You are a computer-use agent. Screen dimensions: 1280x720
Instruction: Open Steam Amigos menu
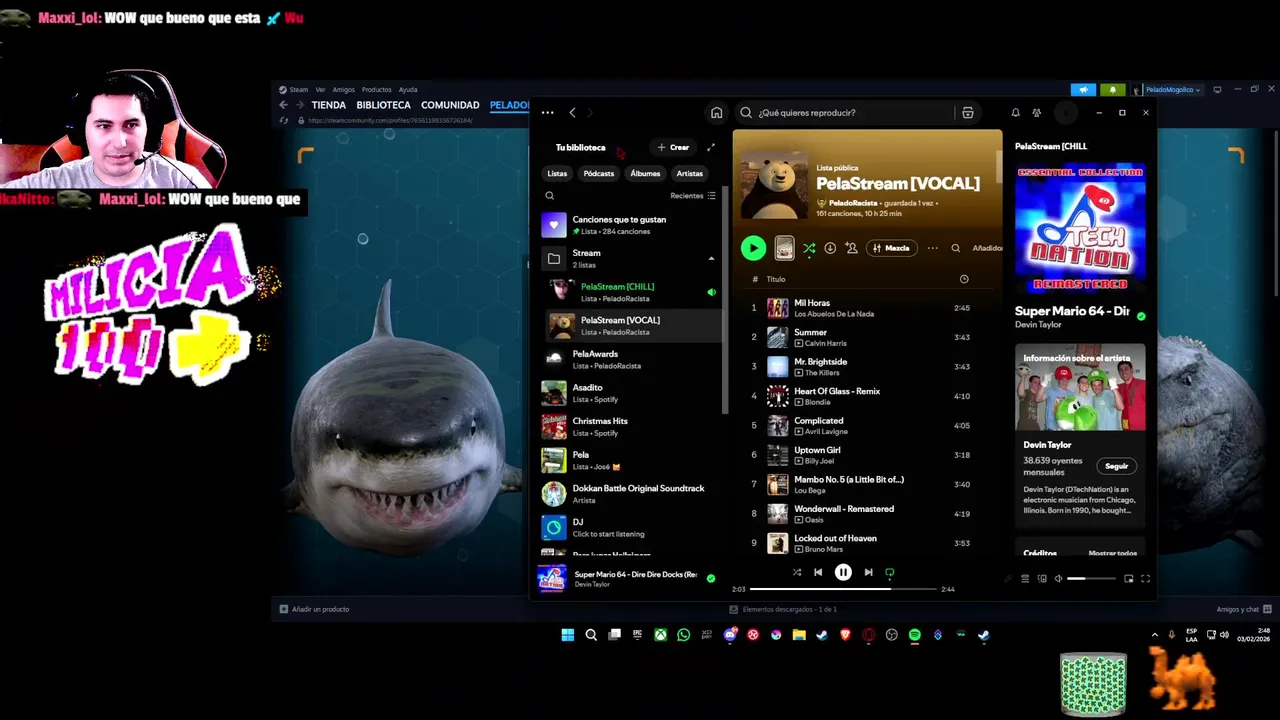[x=343, y=90]
